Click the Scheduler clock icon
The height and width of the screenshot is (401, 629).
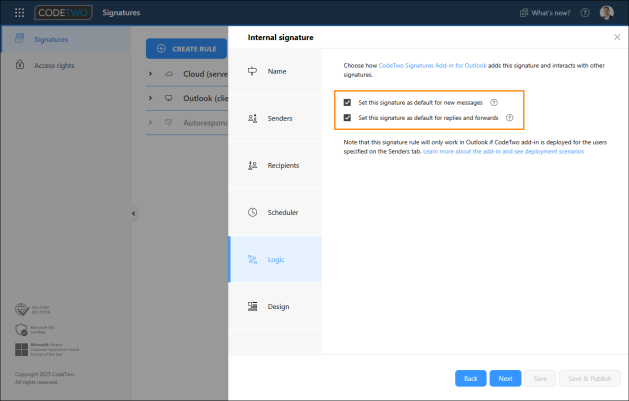pyautogui.click(x=252, y=212)
